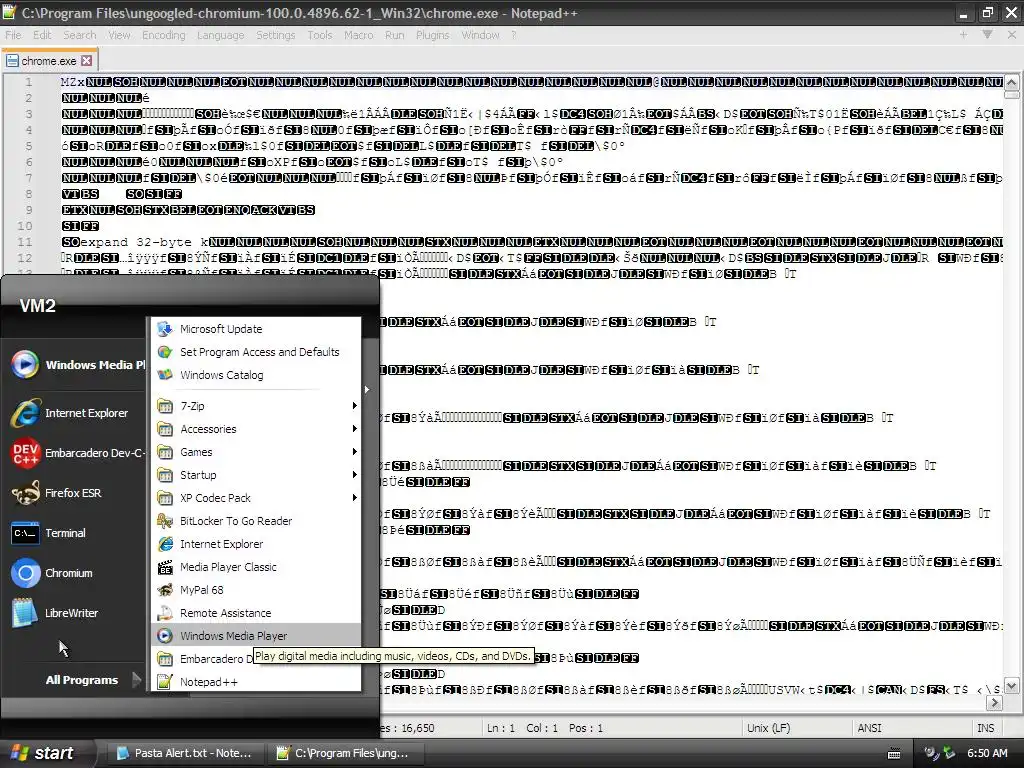Open the Search menu in Notepad++

click(80, 35)
